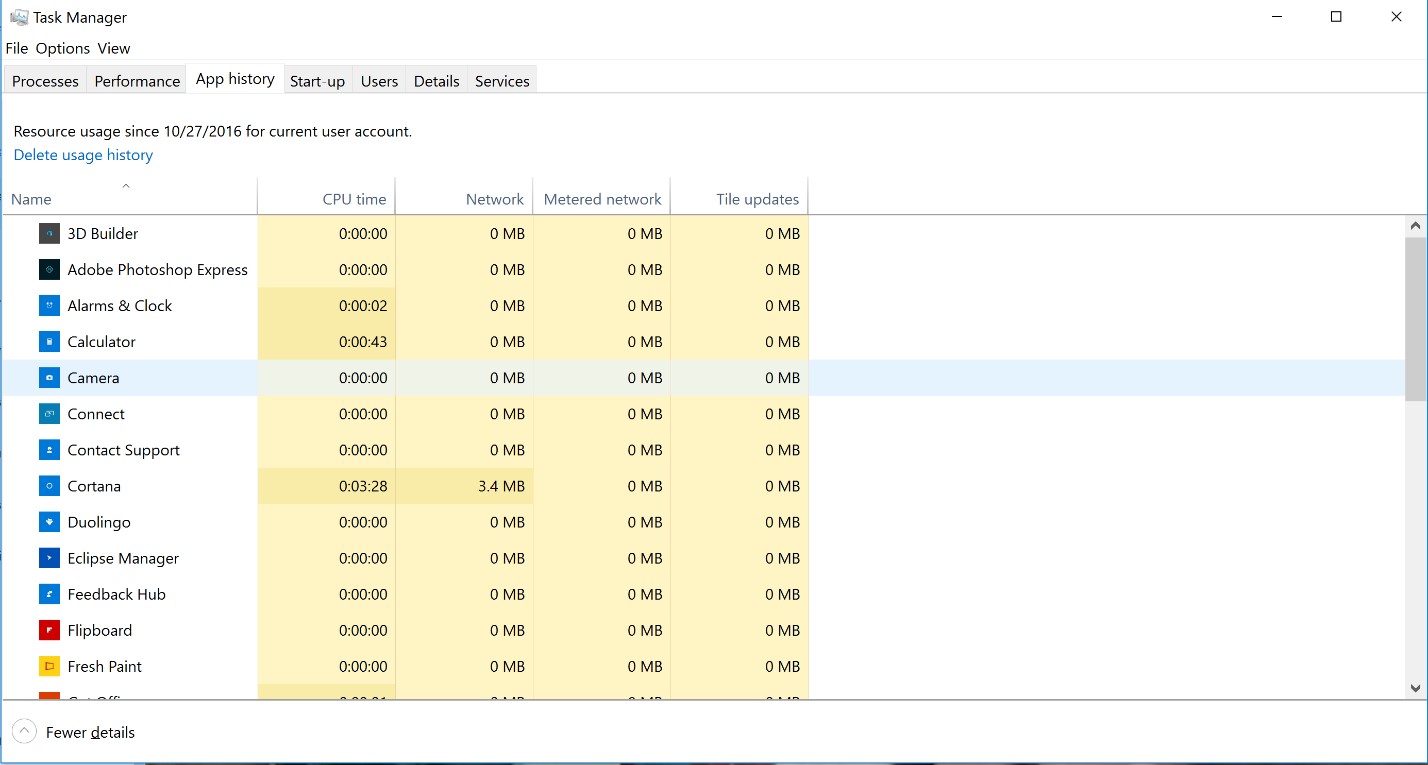Click the Connect app icon
Viewport: 1428px width, 765px height.
49,413
